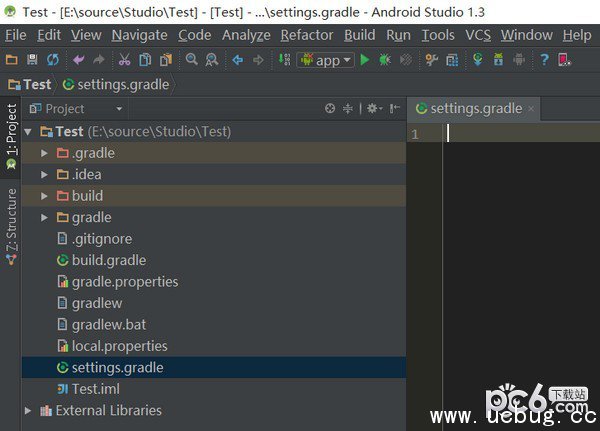Open the File menu
The image size is (600, 431).
[16, 35]
